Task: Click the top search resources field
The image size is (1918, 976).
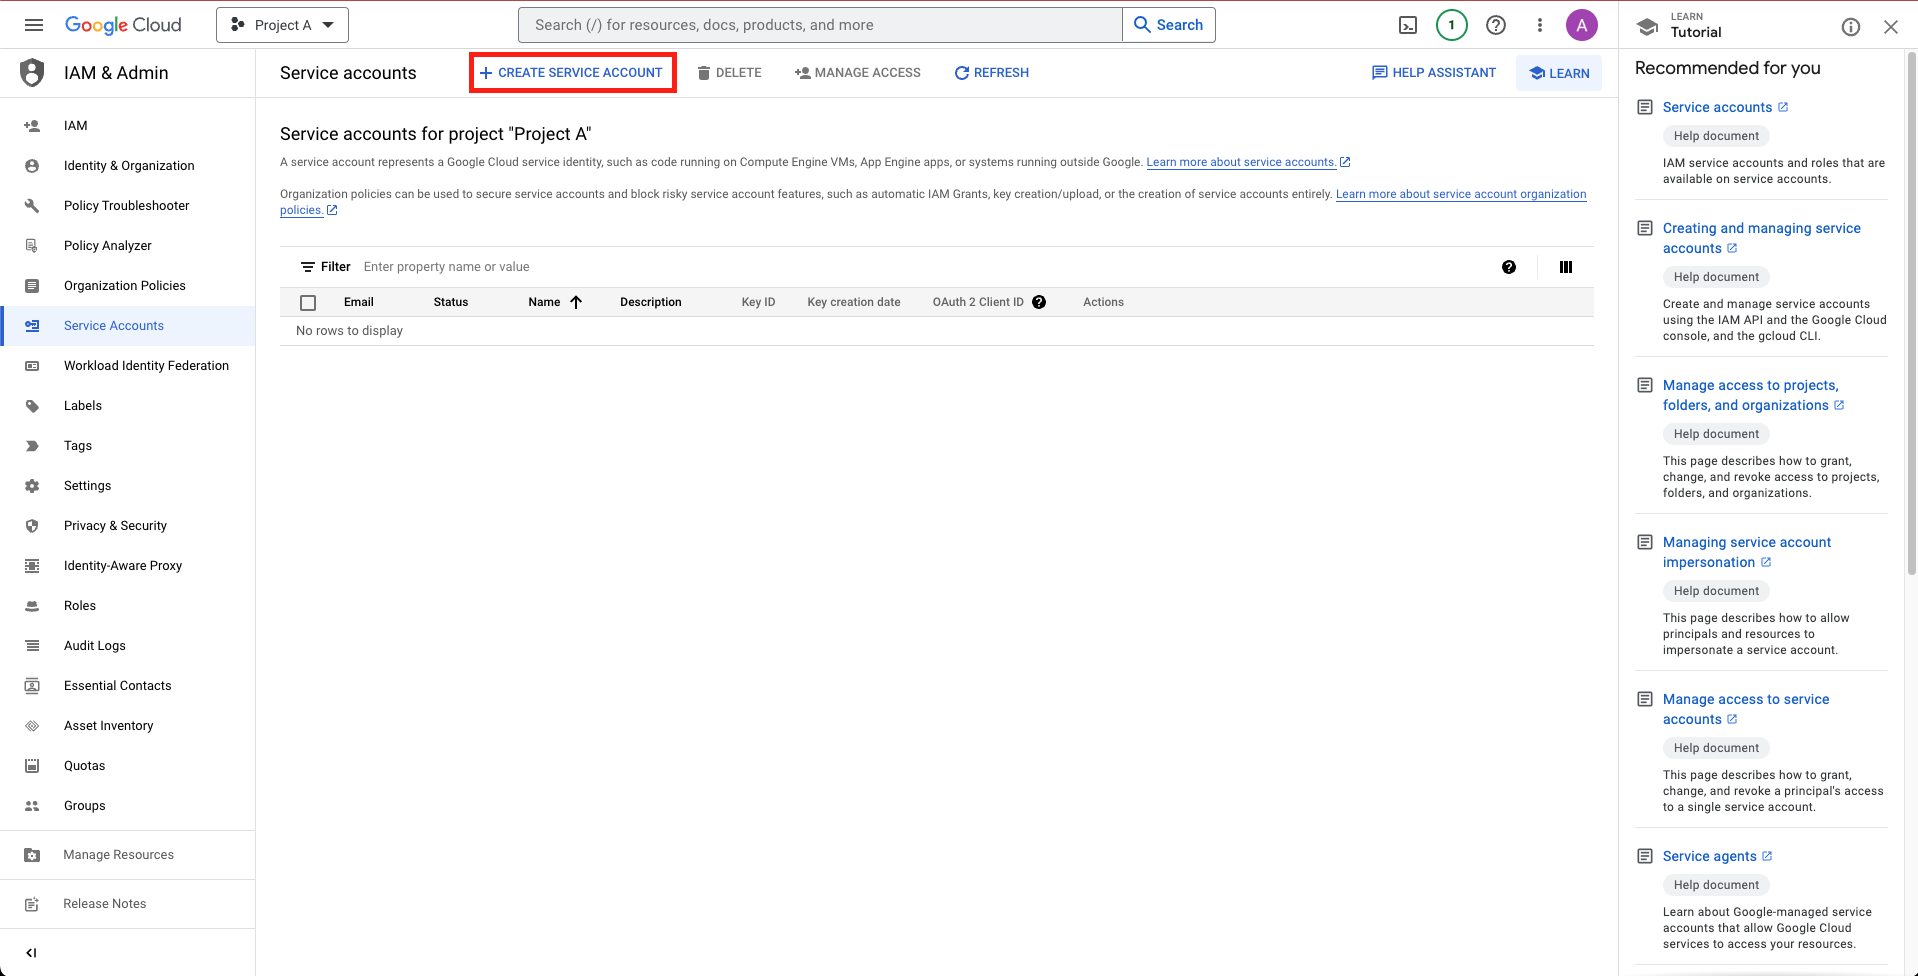Action: point(820,25)
